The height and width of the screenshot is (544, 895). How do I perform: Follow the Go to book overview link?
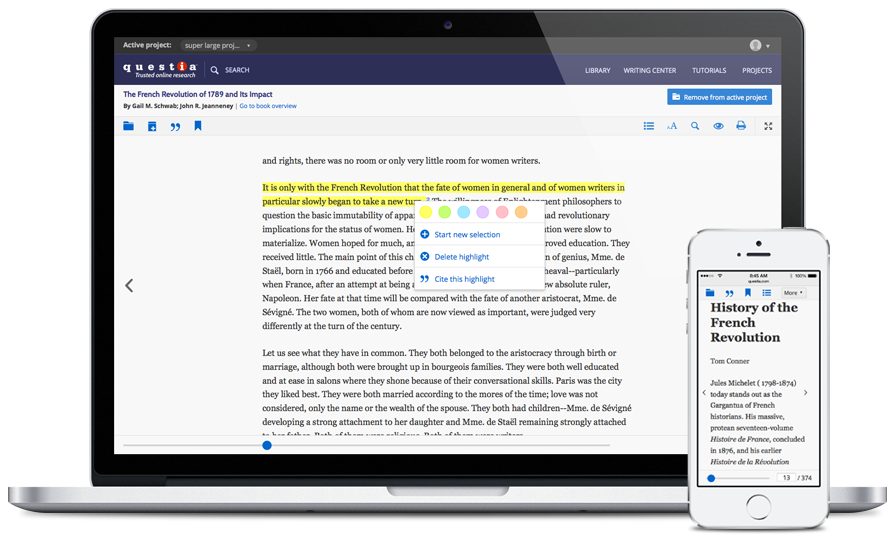[268, 106]
